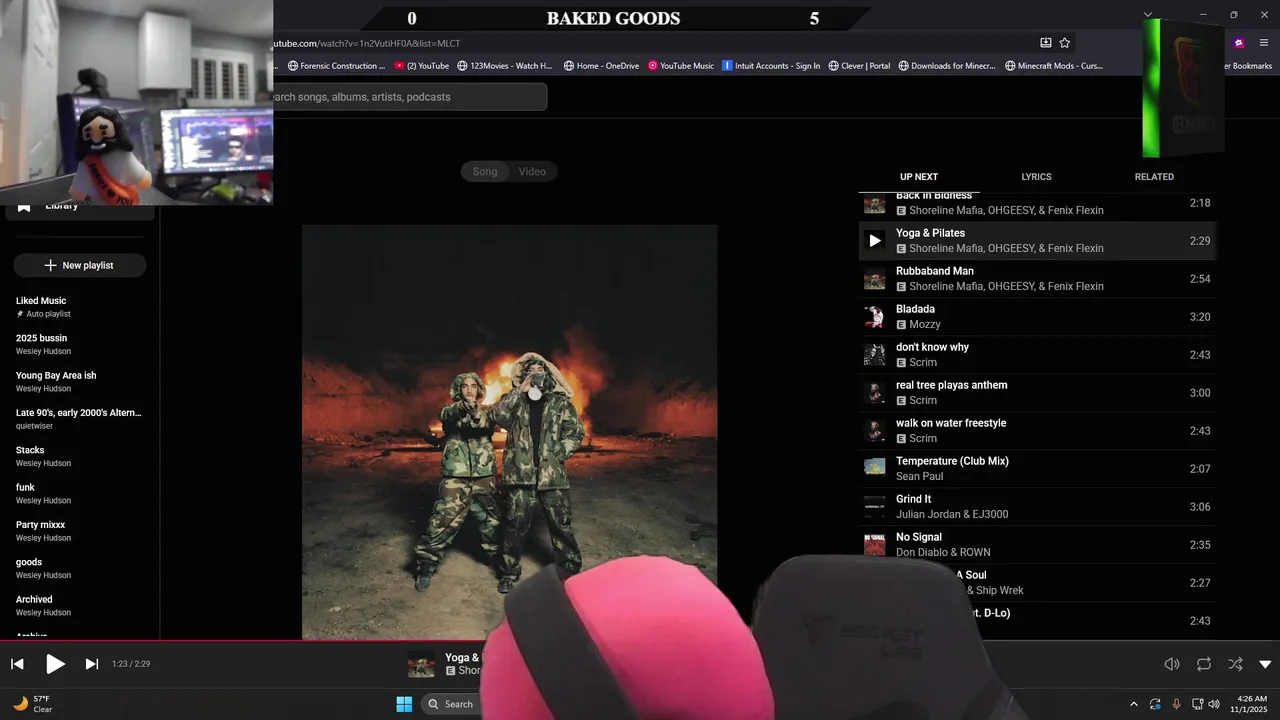Click the microphone tray icon
This screenshot has width=1280, height=720.
click(1176, 704)
